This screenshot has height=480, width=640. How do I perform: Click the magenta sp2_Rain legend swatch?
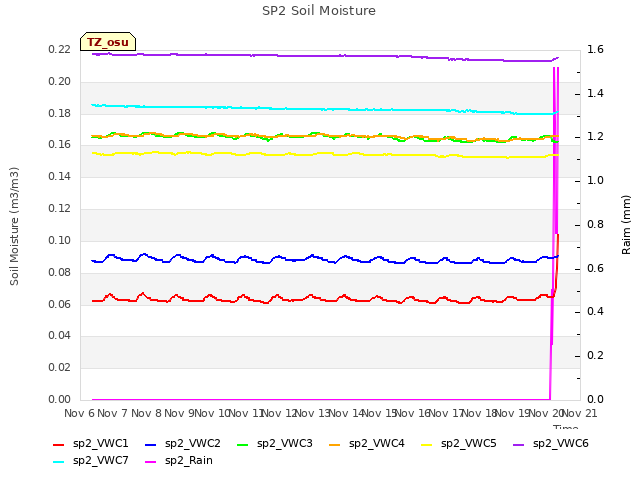pyautogui.click(x=151, y=462)
